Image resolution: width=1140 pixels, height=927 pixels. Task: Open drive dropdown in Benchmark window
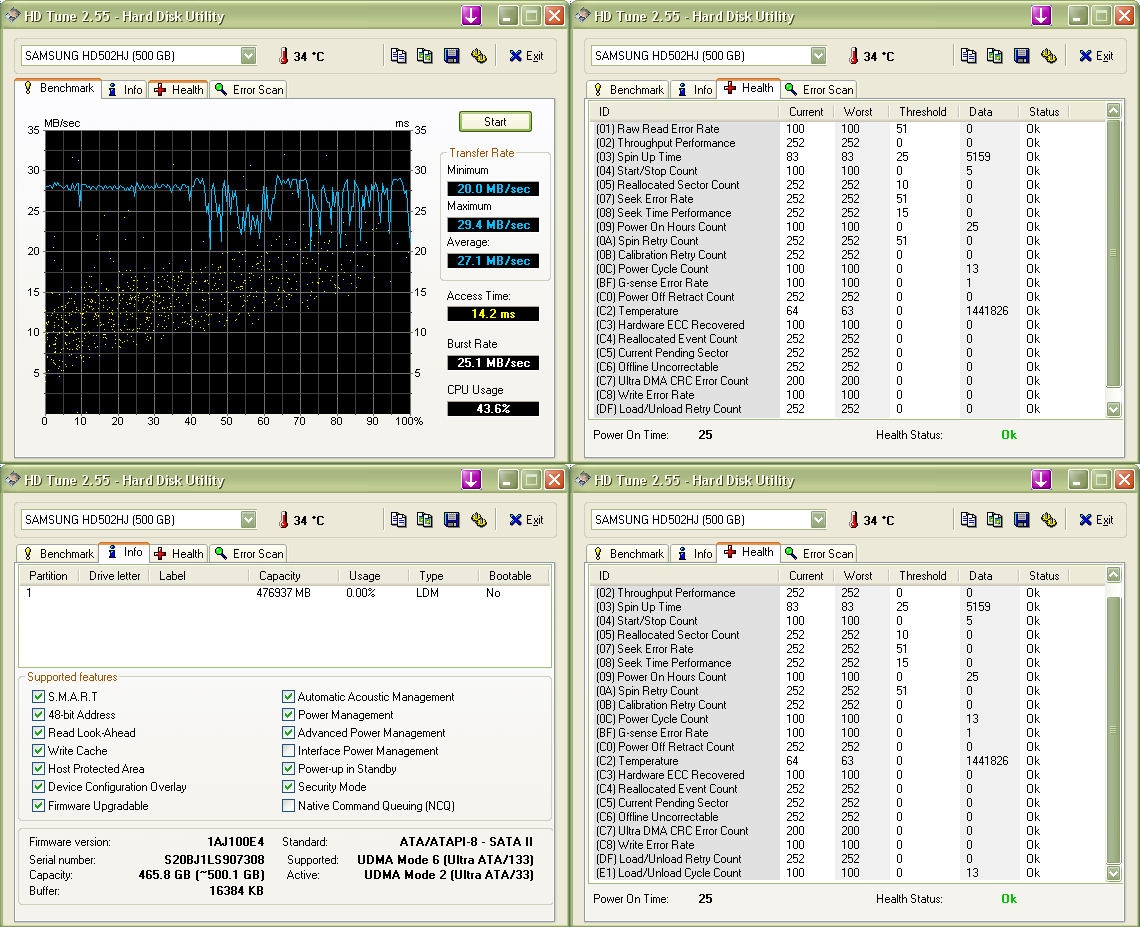(249, 55)
